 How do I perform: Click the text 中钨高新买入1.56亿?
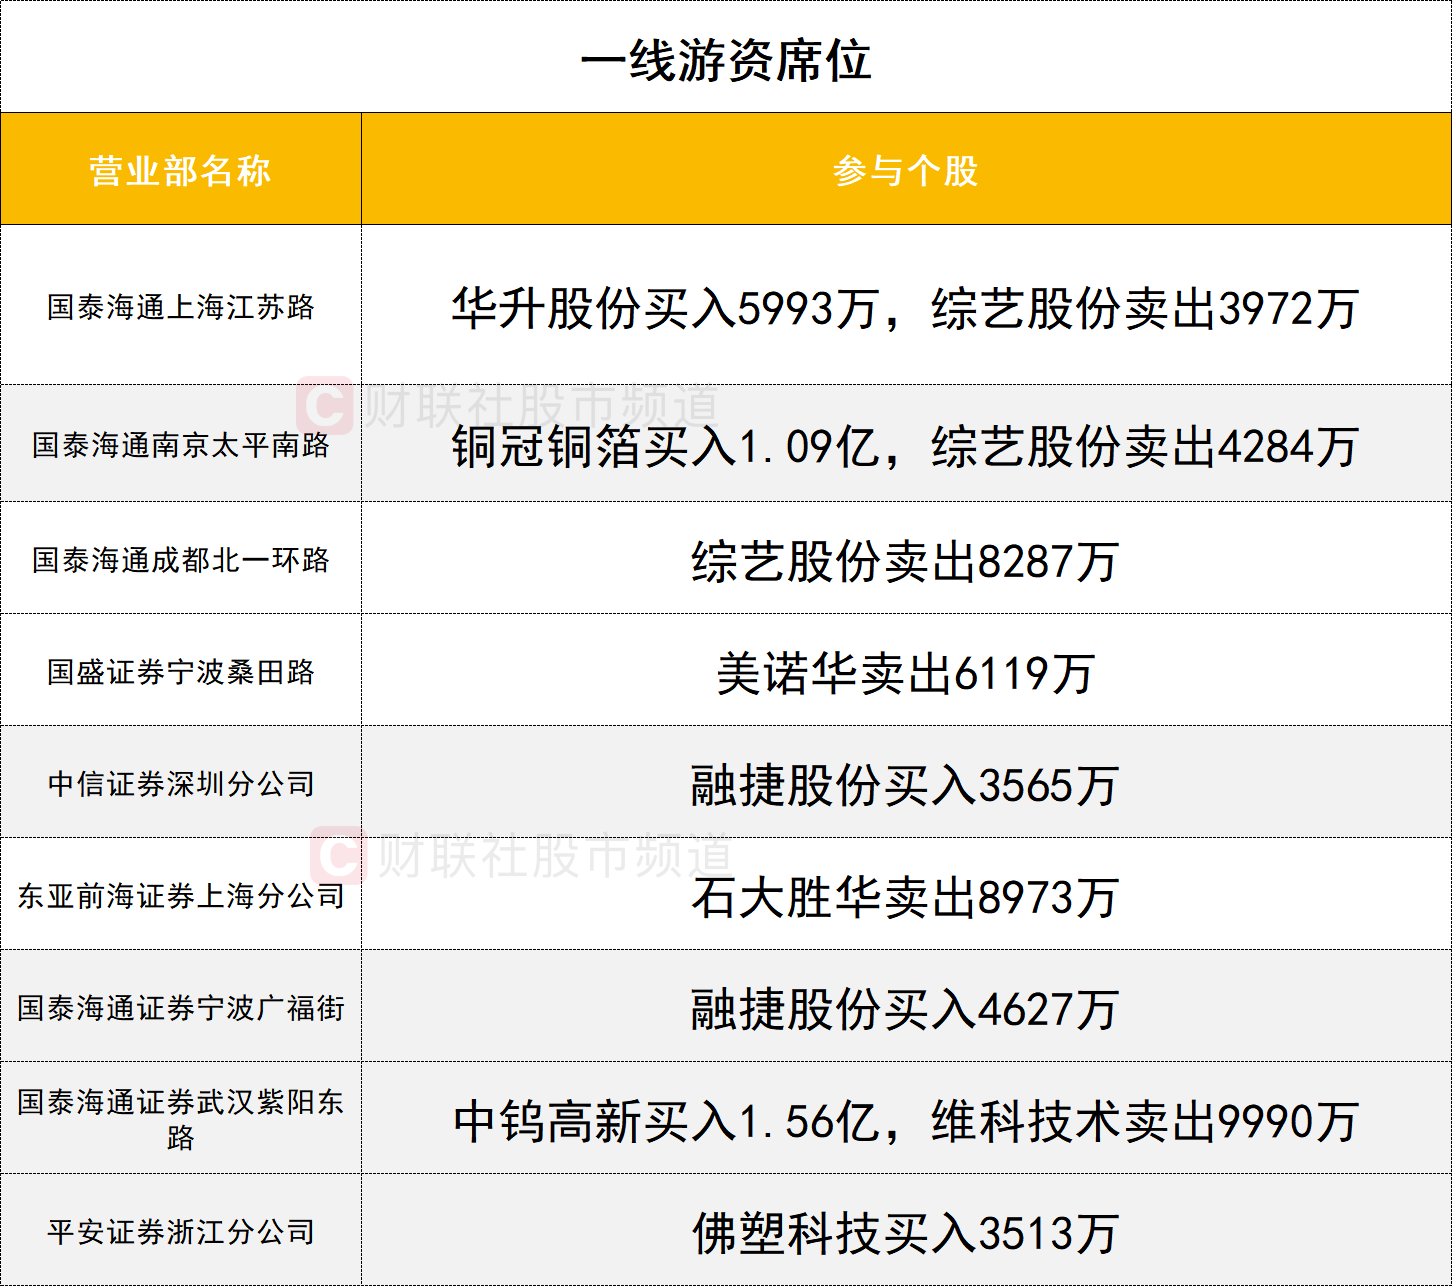pos(664,1122)
